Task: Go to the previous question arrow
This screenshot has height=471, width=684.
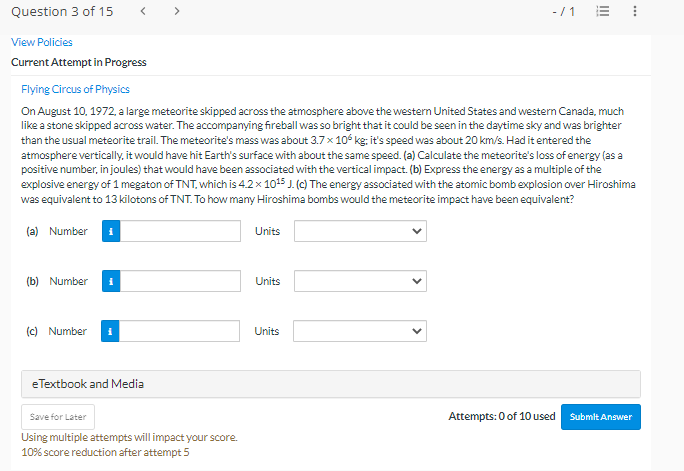Action: (x=143, y=11)
